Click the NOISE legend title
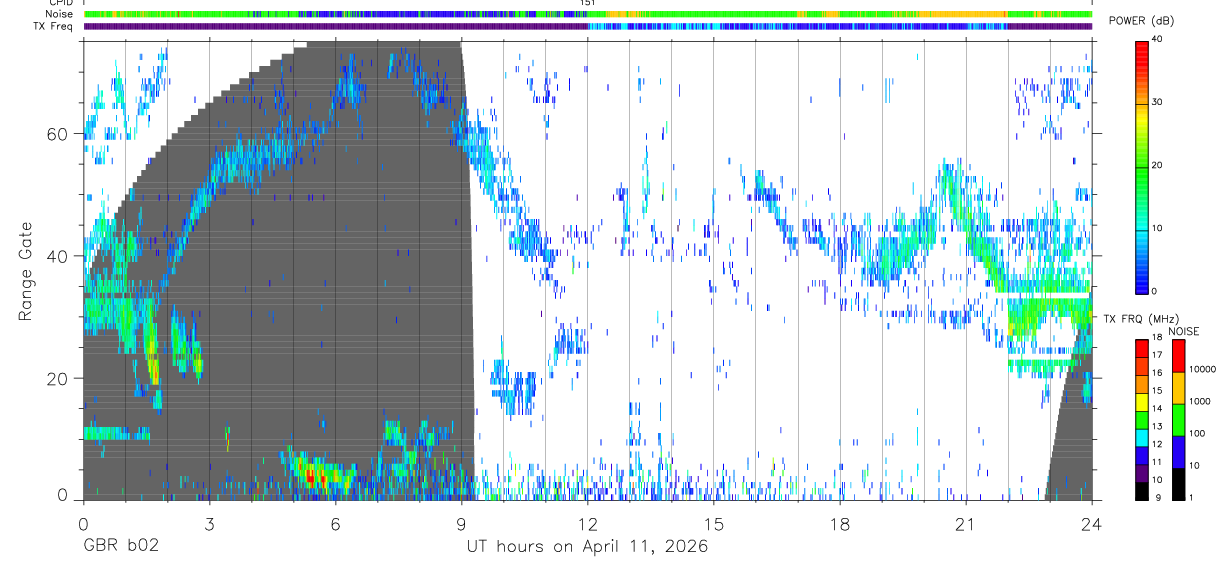 (1183, 331)
